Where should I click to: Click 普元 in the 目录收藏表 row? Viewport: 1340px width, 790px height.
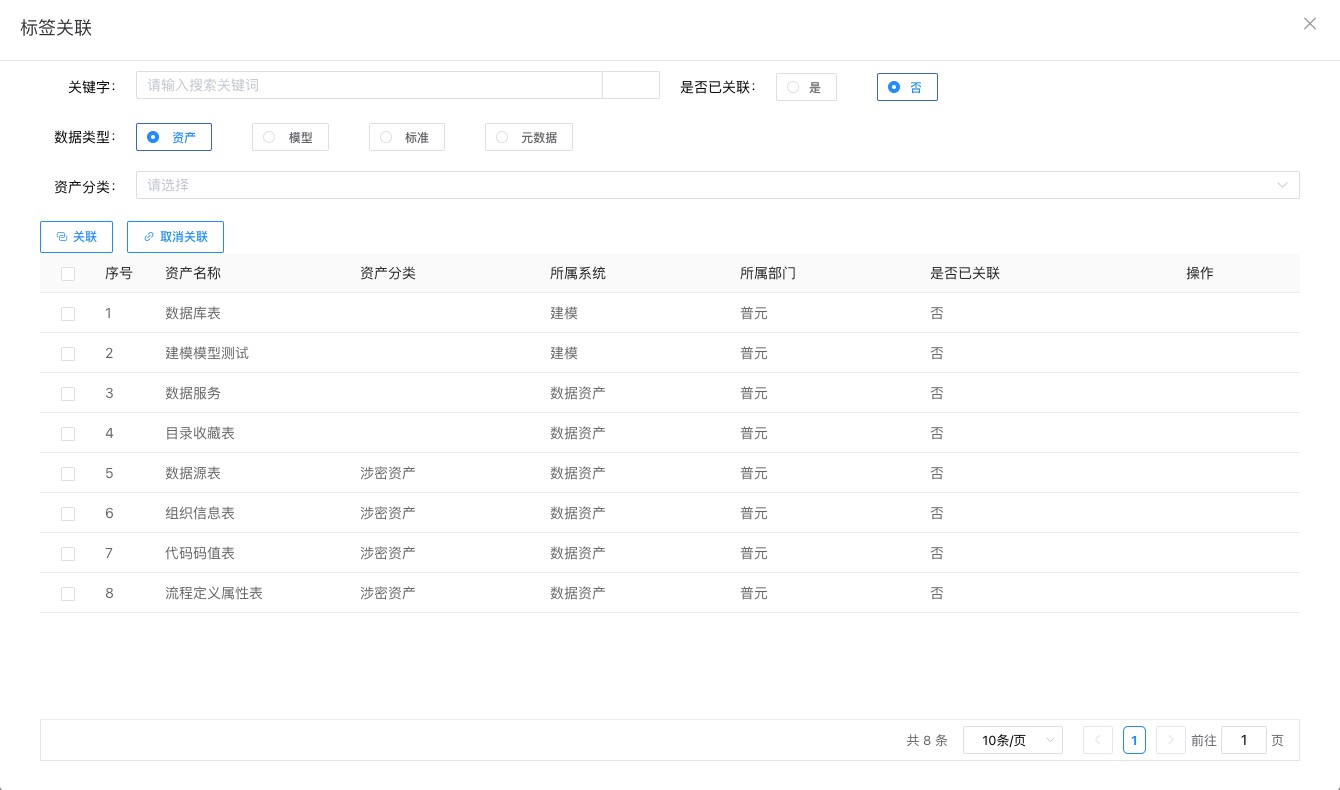pos(754,433)
